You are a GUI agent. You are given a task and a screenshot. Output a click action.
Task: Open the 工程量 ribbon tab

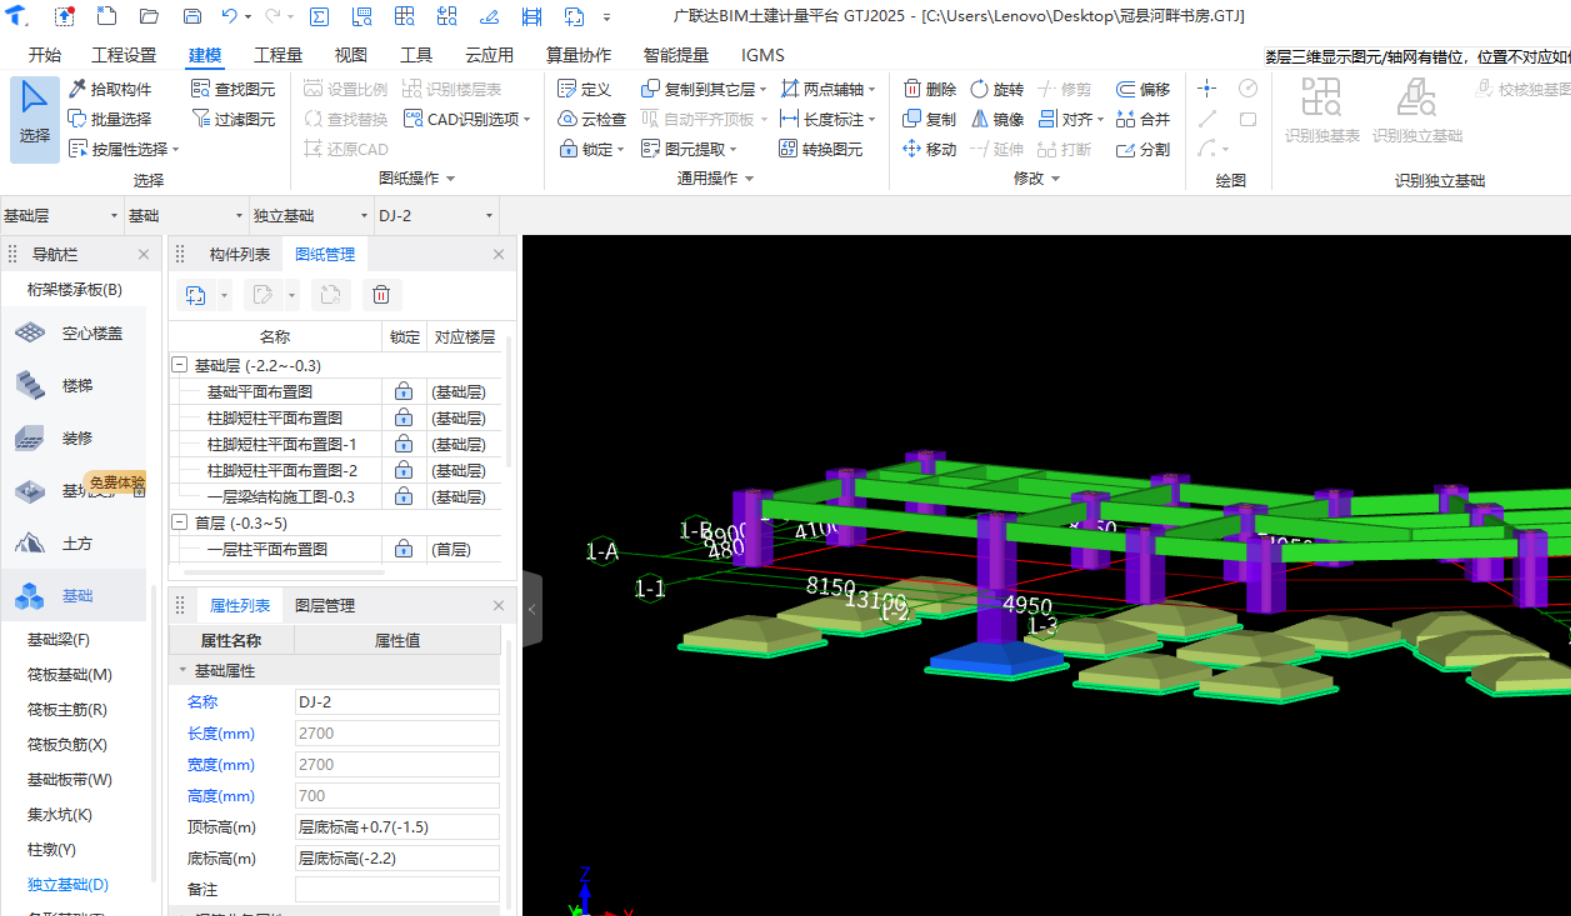[278, 55]
